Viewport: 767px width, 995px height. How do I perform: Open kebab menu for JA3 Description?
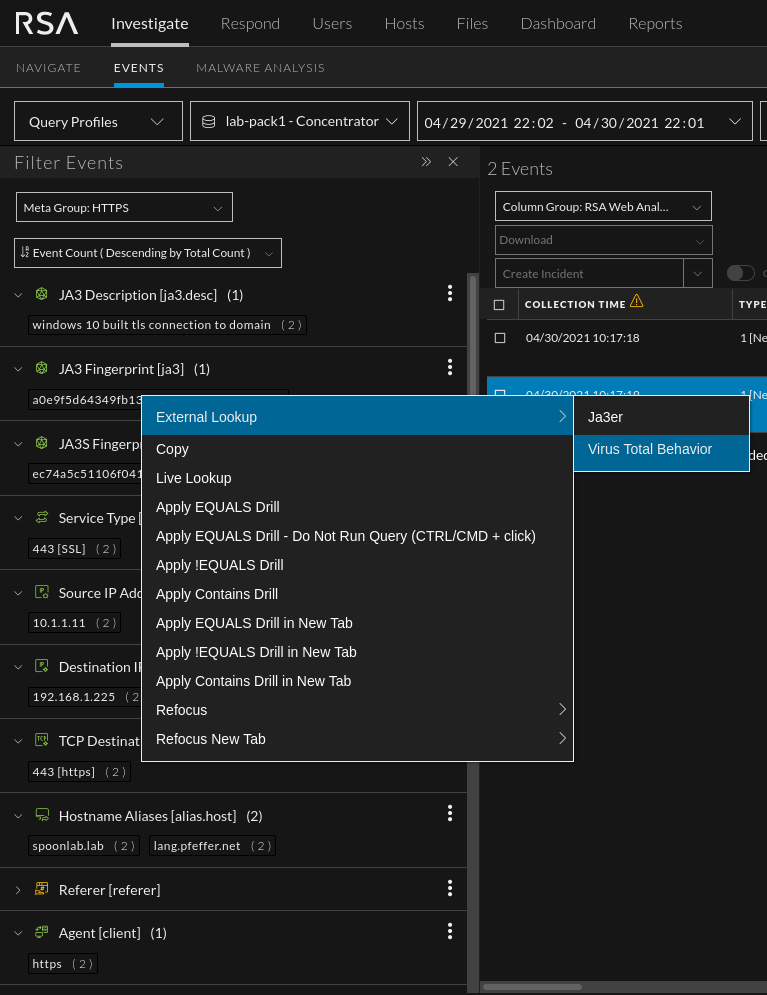(x=450, y=293)
